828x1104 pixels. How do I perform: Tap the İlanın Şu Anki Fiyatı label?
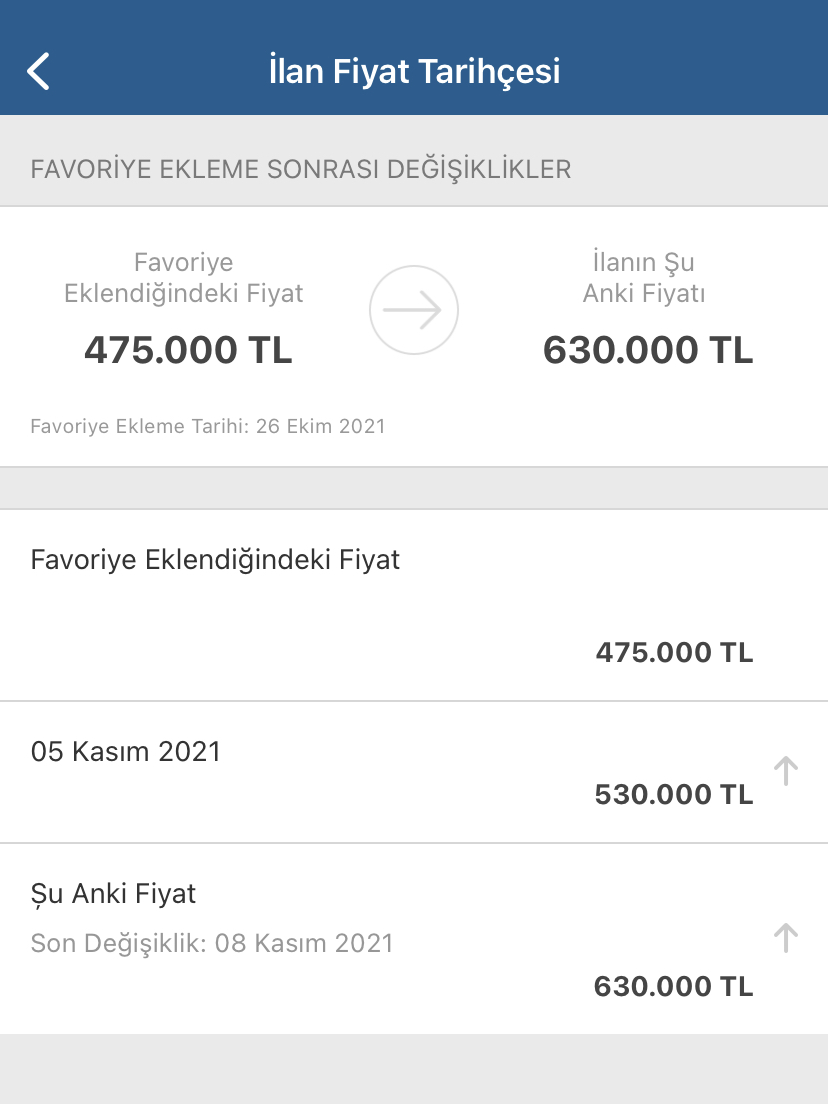[x=644, y=278]
